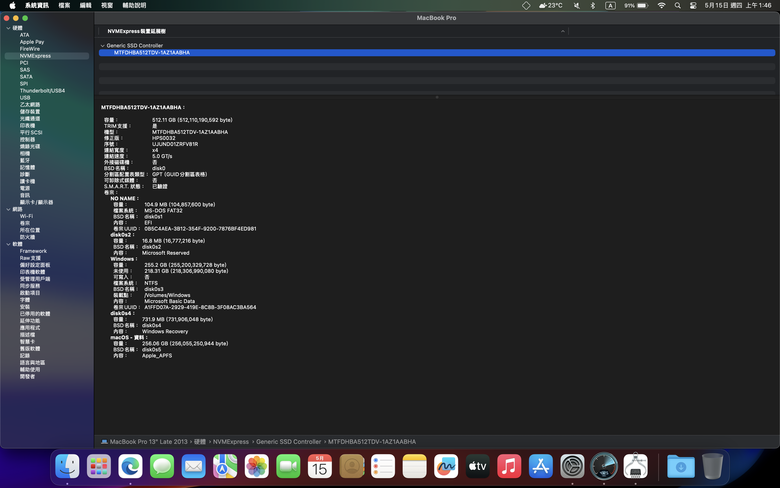Screen dimensions: 780x488
Task: Open App Store from the Dock
Action: click(541, 466)
